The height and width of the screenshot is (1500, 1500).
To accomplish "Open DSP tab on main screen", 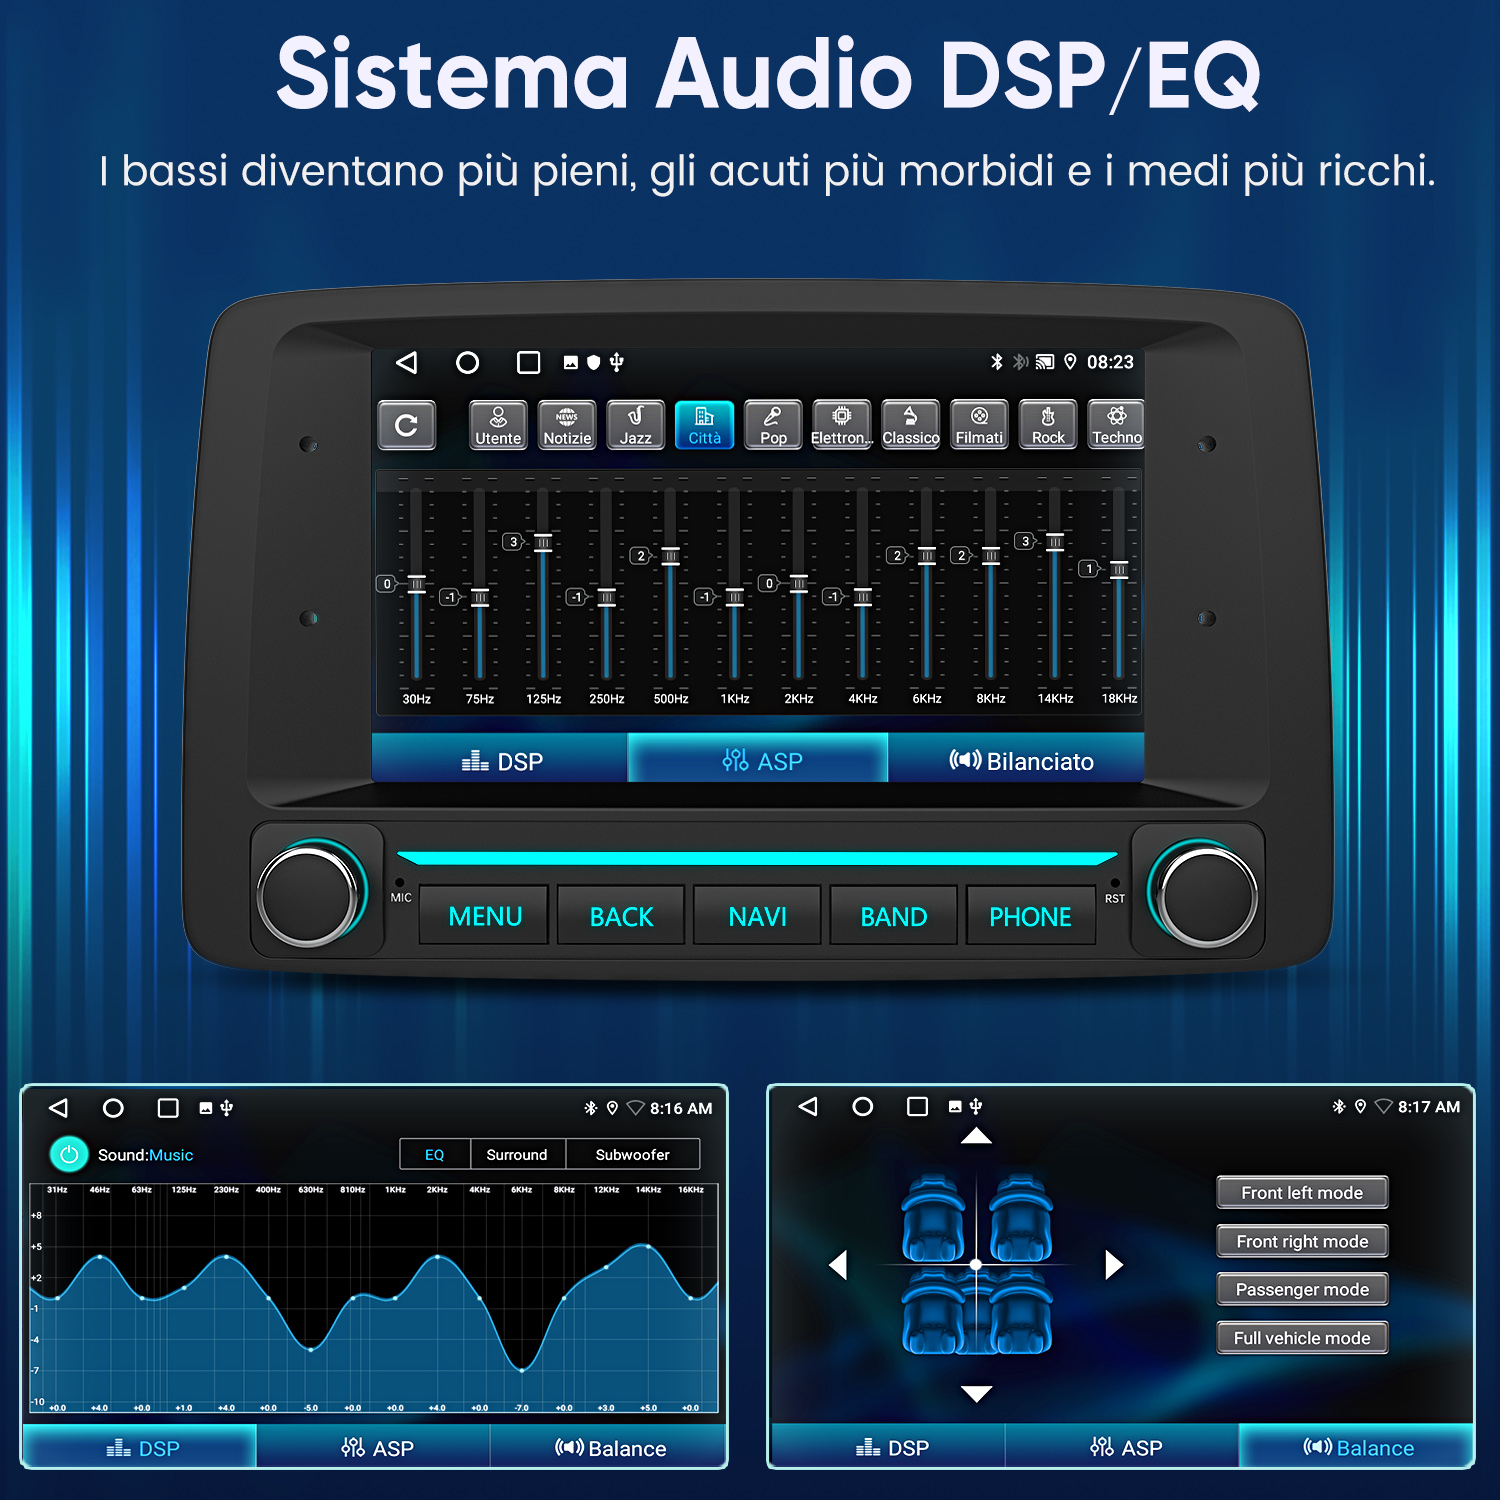I will click(x=500, y=760).
